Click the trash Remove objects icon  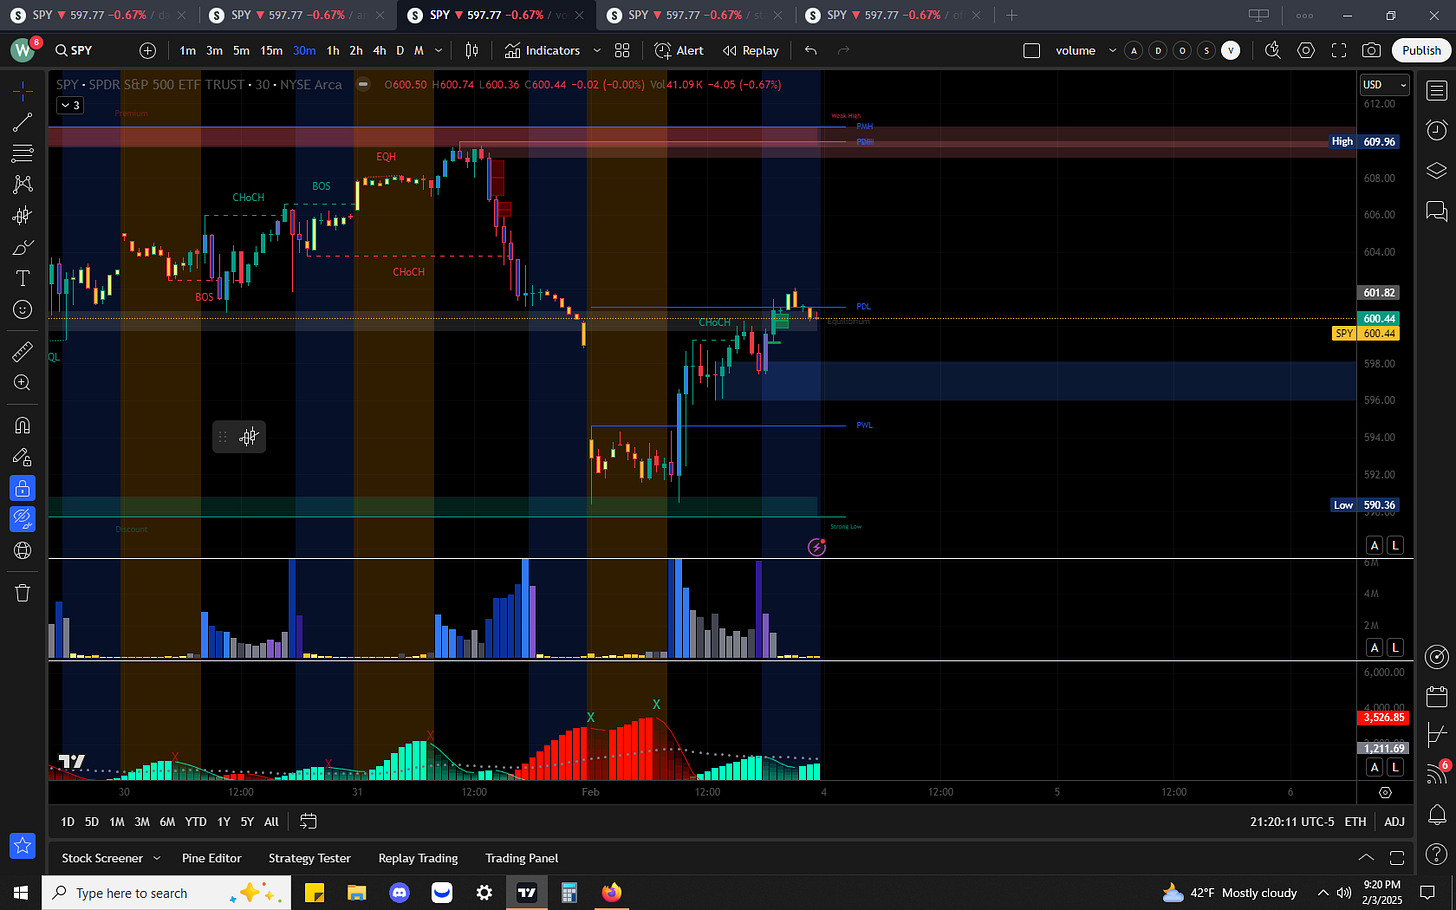(x=22, y=593)
